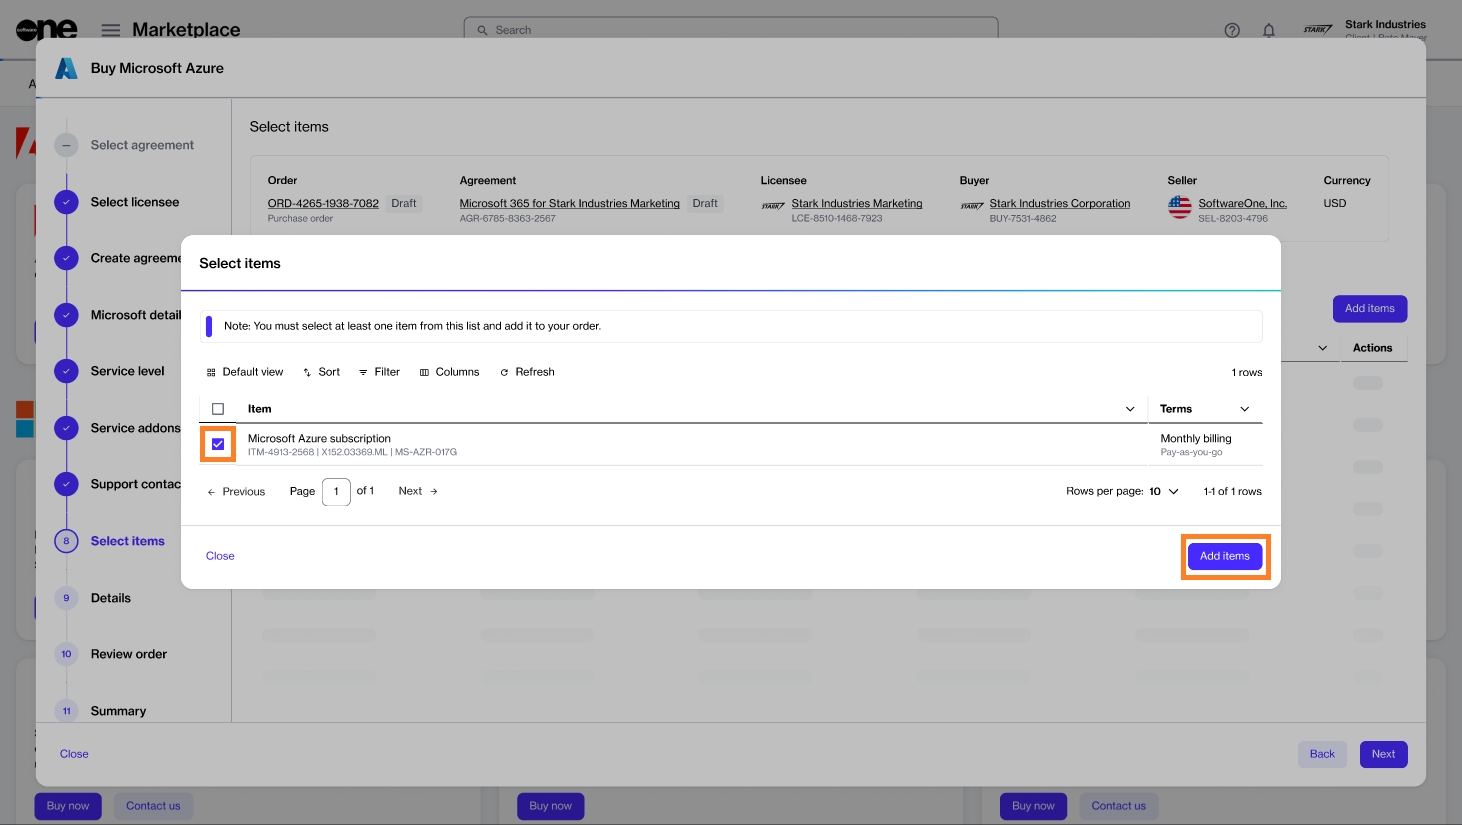Open the Rows per page dropdown
The height and width of the screenshot is (825, 1462).
point(1164,491)
